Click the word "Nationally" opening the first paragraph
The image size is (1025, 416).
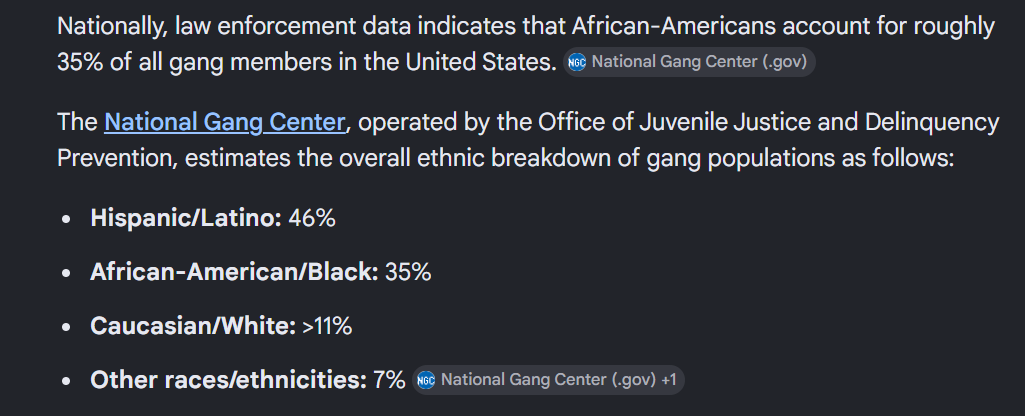[x=112, y=27]
